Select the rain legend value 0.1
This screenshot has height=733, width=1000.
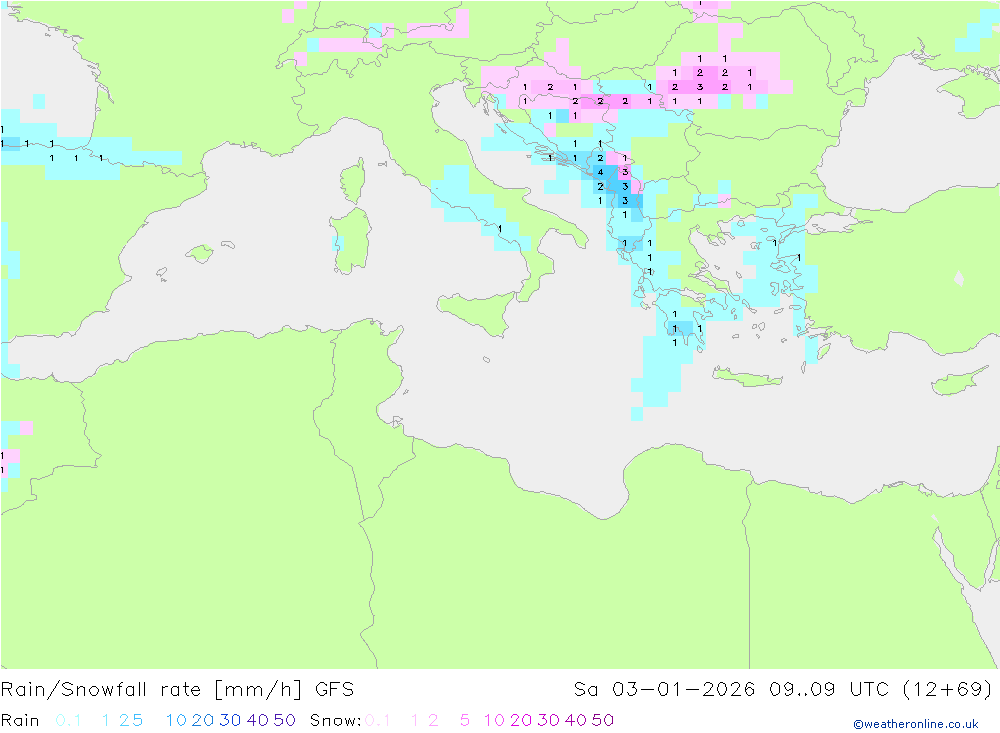point(68,720)
